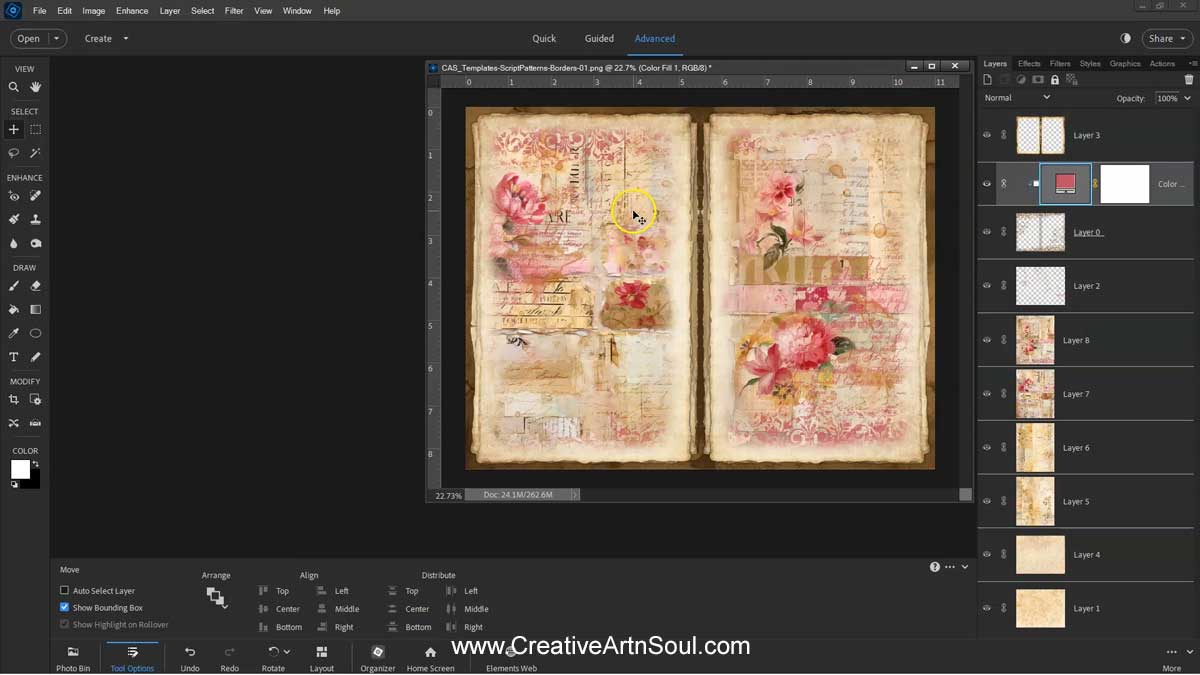The width and height of the screenshot is (1200, 675).
Task: Switch to the Effects tab
Action: click(x=1029, y=62)
